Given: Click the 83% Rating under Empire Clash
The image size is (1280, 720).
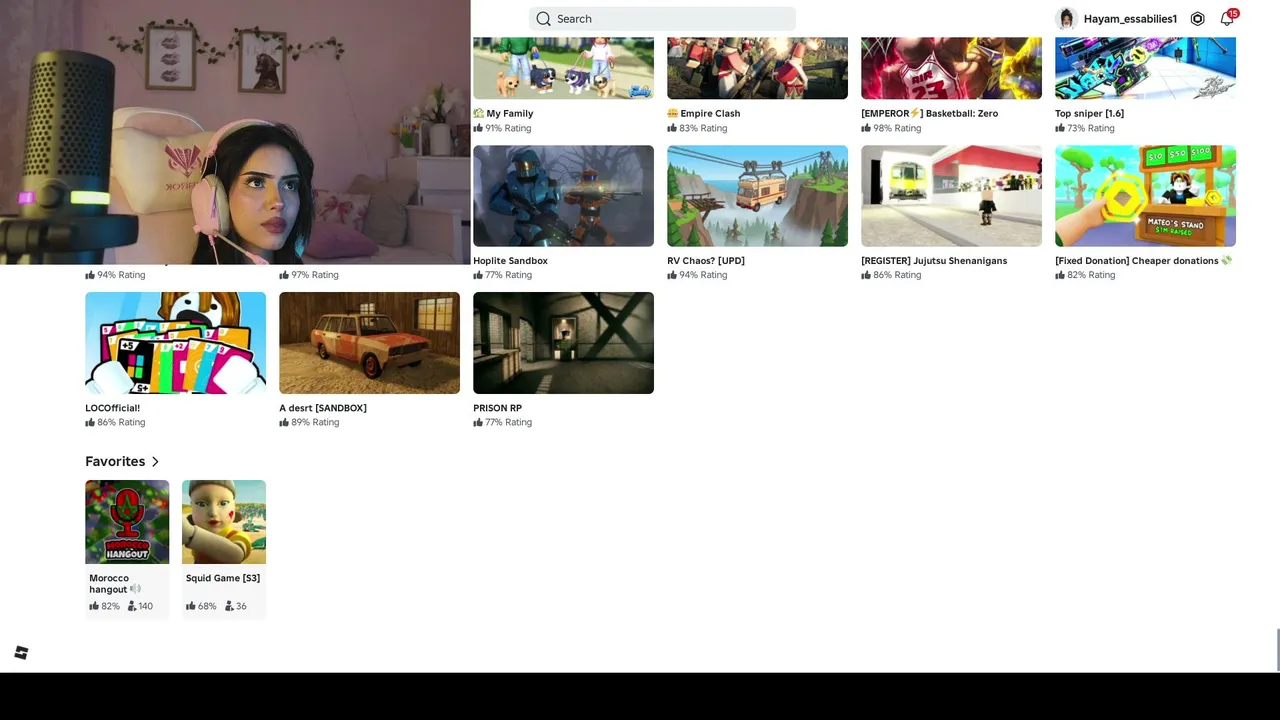Looking at the screenshot, I should coord(697,128).
